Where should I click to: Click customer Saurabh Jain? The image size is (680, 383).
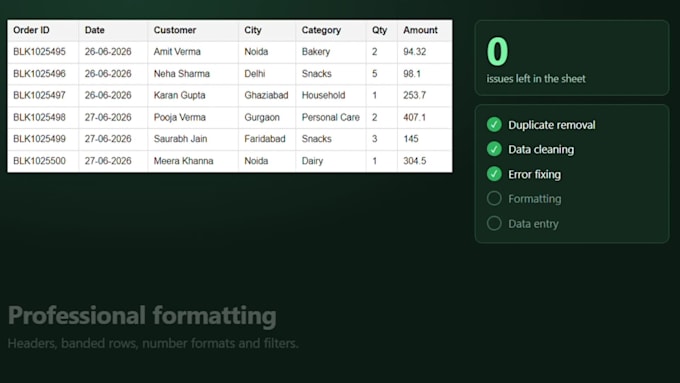pos(180,139)
